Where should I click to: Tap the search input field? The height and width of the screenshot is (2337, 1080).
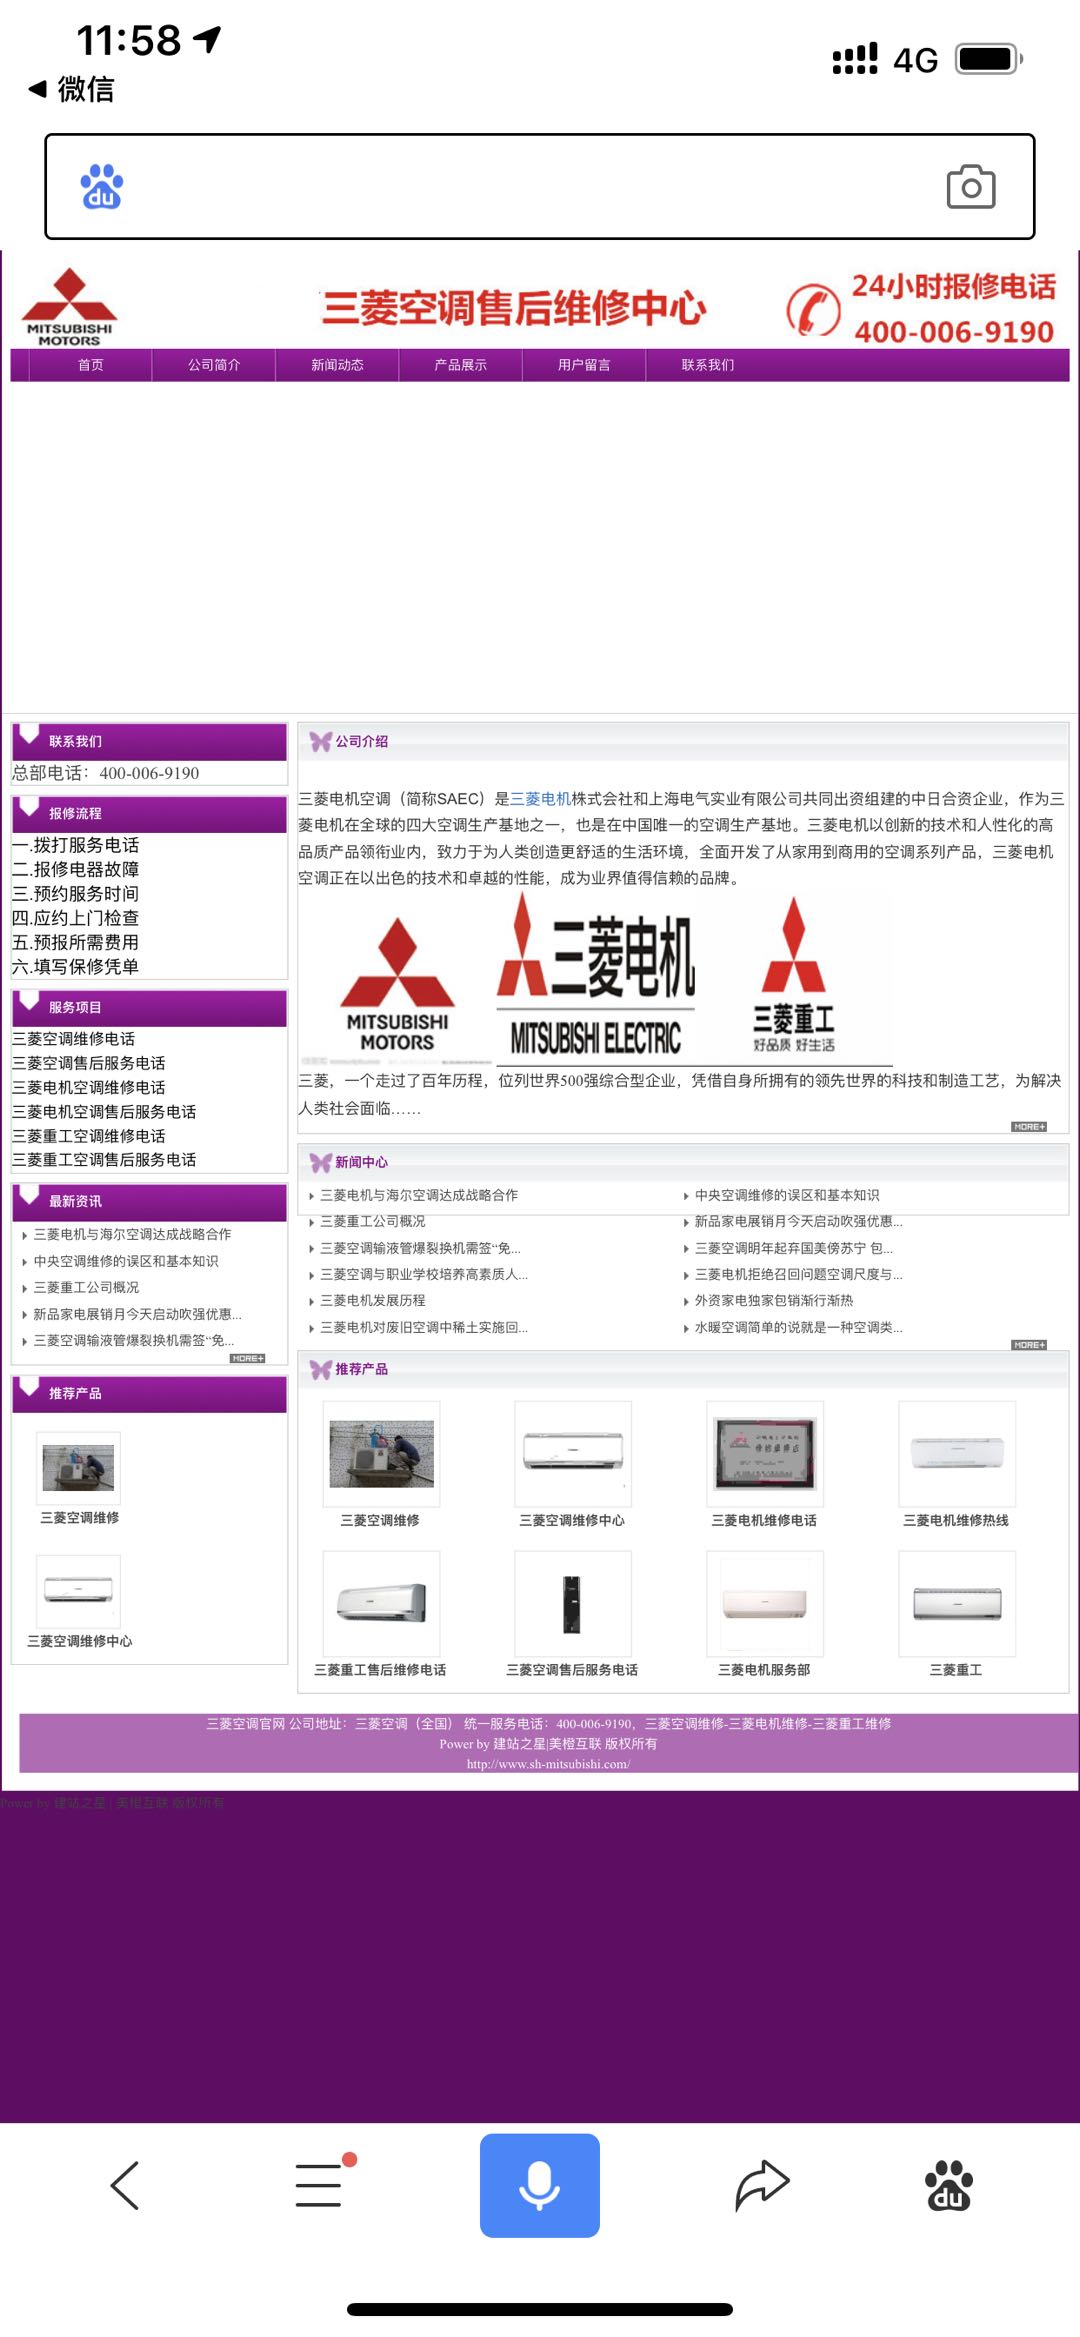click(x=530, y=187)
